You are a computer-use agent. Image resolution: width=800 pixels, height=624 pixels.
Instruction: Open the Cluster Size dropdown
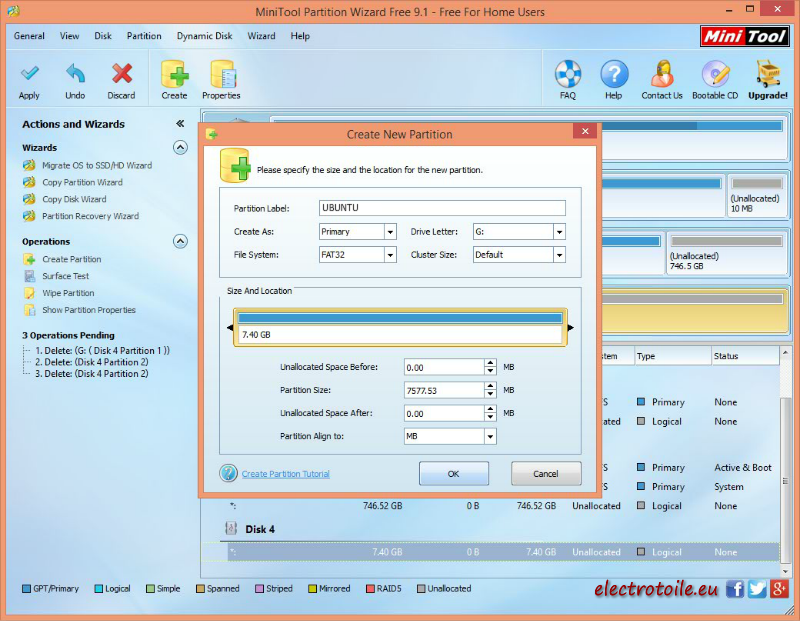click(560, 255)
